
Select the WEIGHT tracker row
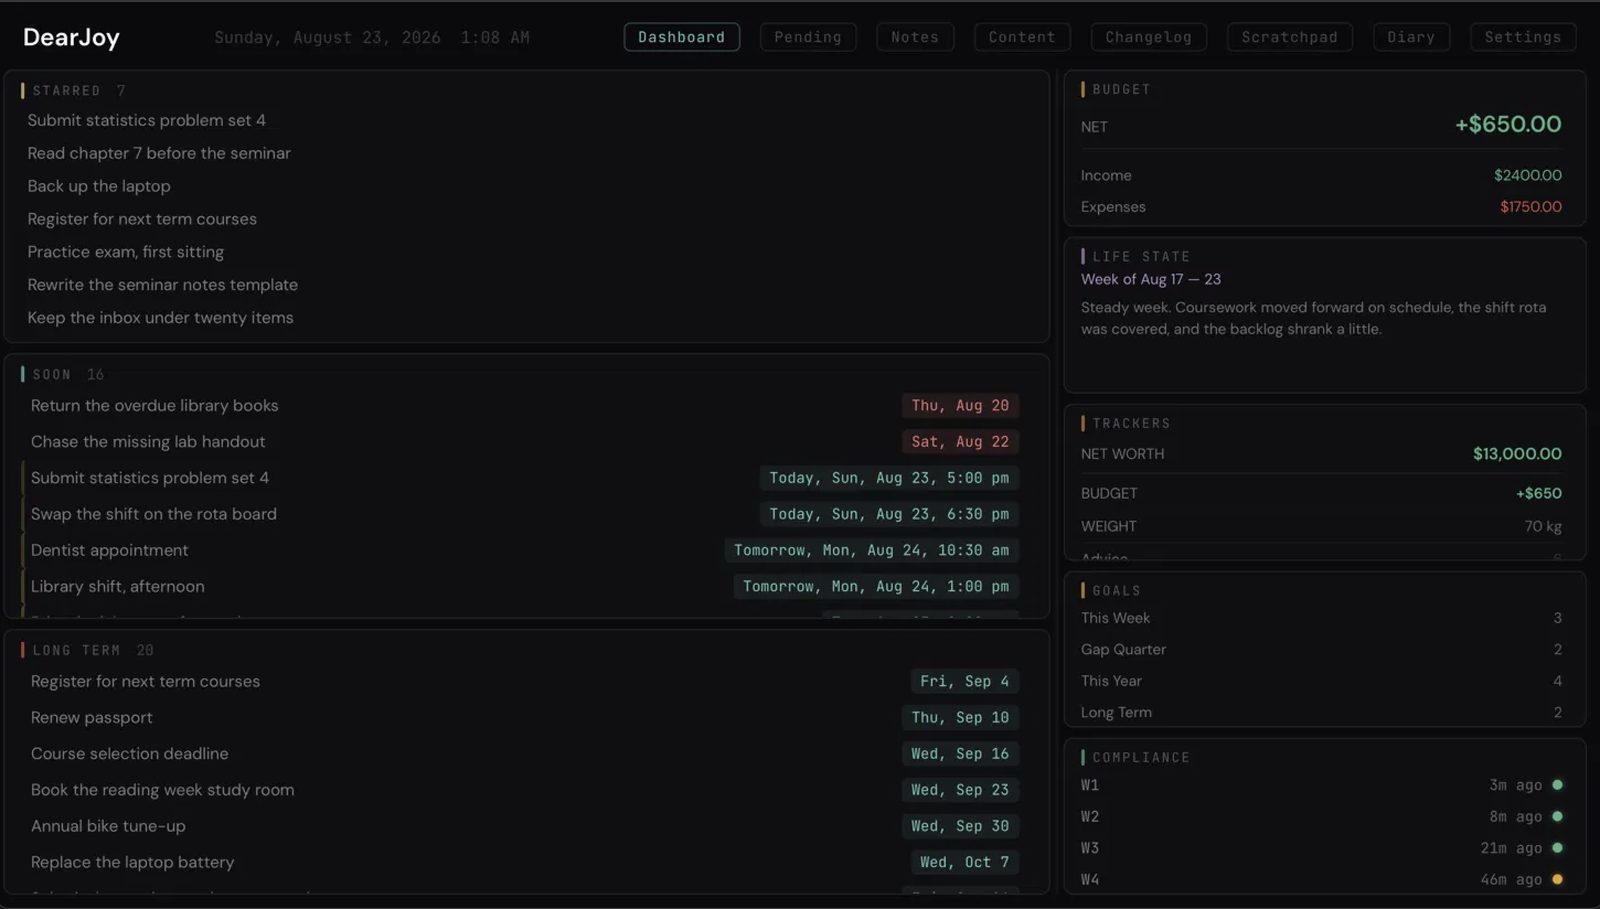pos(1321,526)
